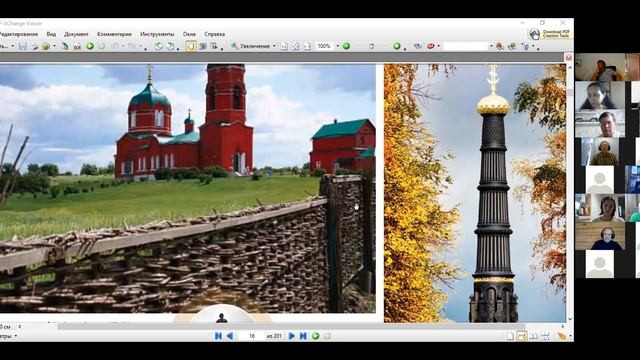Toggle the Hand tool
Image resolution: width=640 pixels, height=360 pixels.
pyautogui.click(x=191, y=46)
